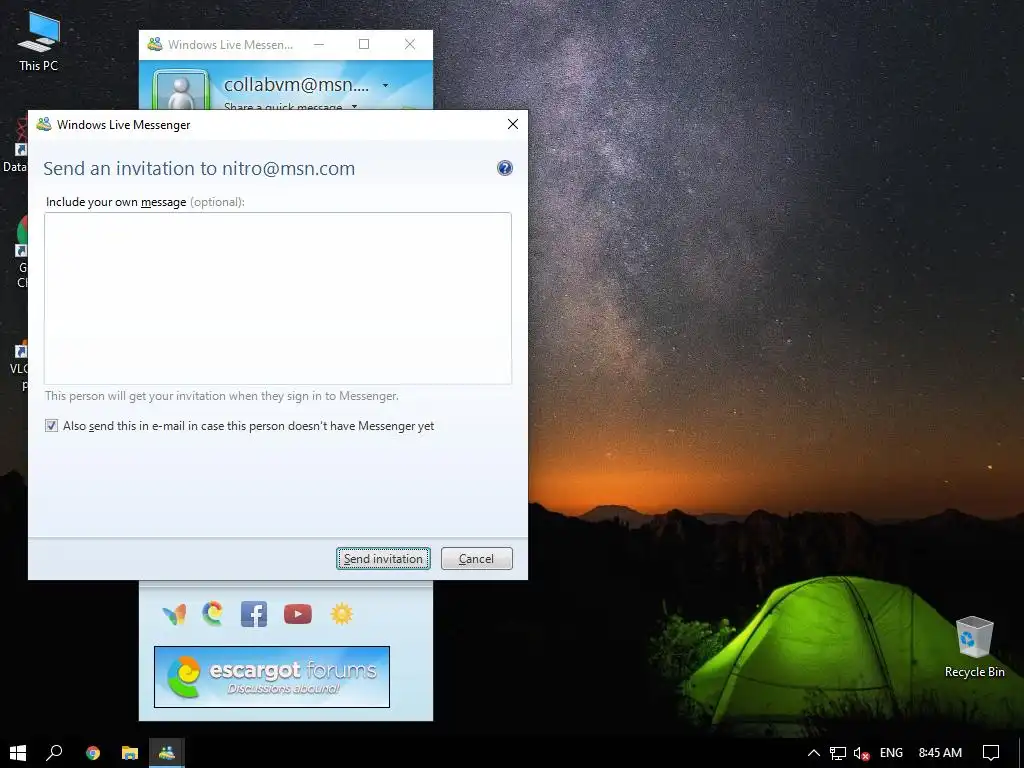Minimize the background Windows Live Messenger window

(x=319, y=44)
